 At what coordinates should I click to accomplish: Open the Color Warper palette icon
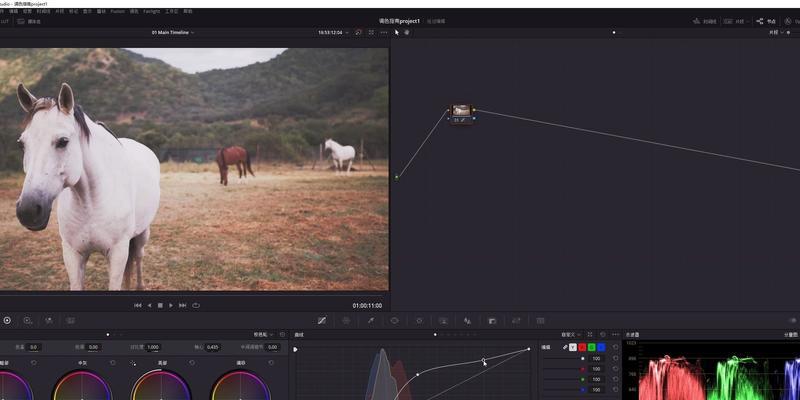[346, 320]
